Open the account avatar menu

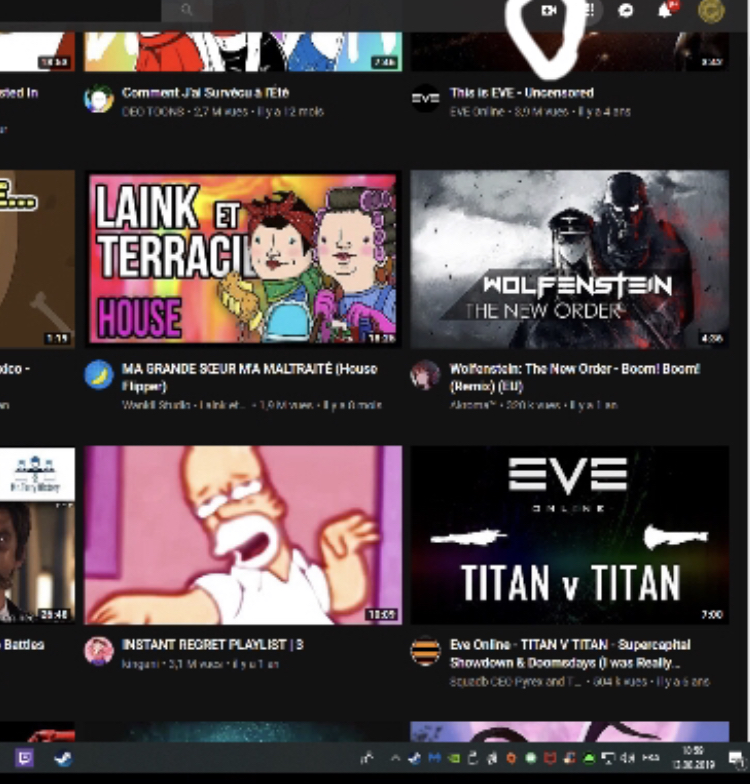tap(711, 11)
